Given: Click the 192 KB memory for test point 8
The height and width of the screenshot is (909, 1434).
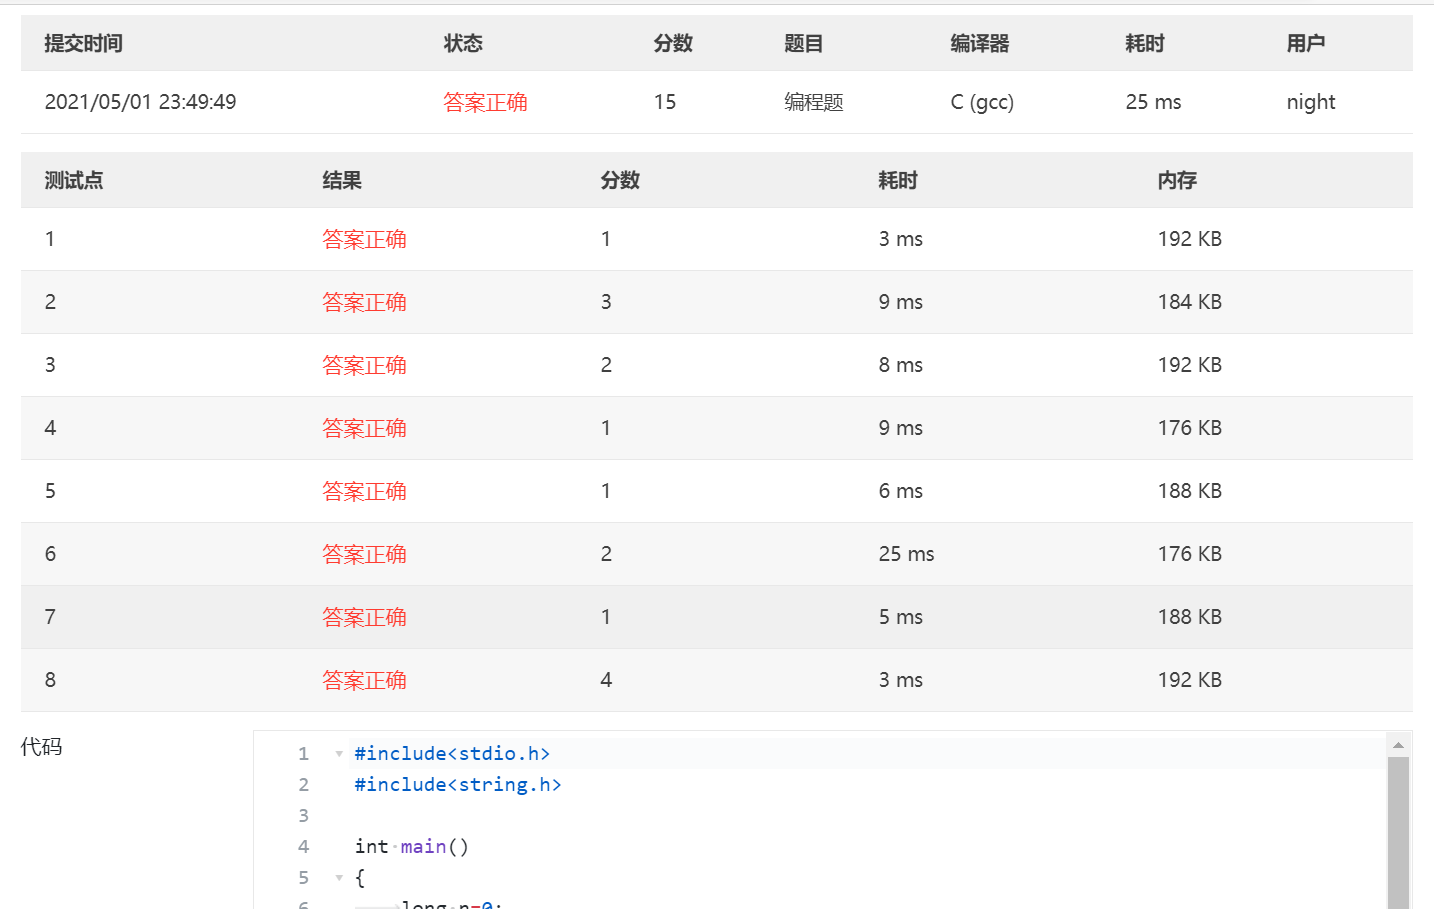Looking at the screenshot, I should click(x=1190, y=680).
